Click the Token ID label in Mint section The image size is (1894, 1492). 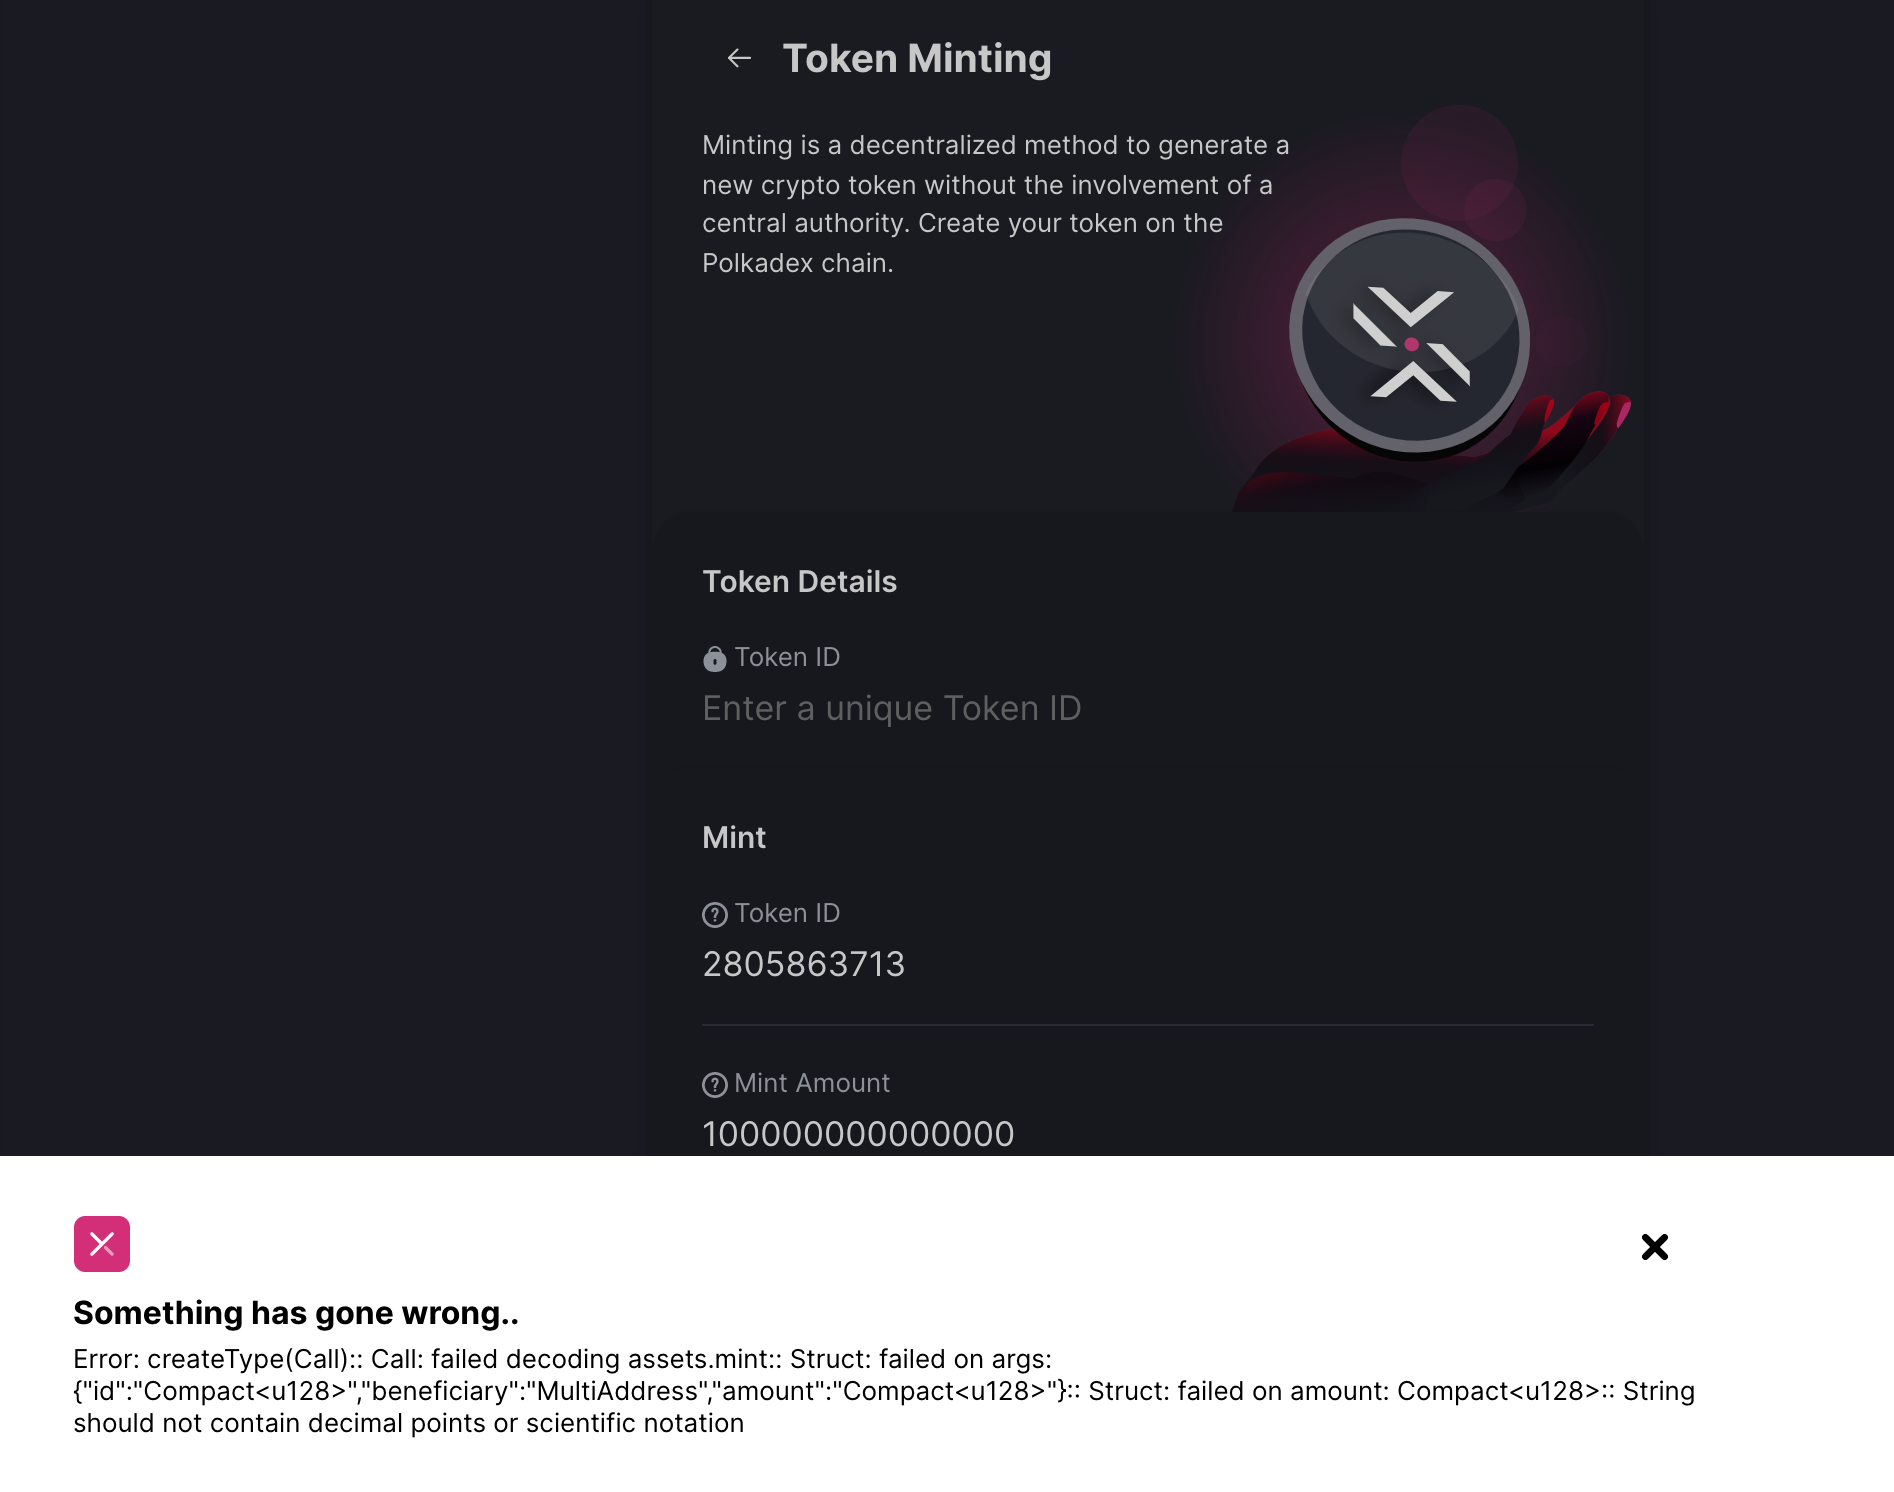[787, 913]
